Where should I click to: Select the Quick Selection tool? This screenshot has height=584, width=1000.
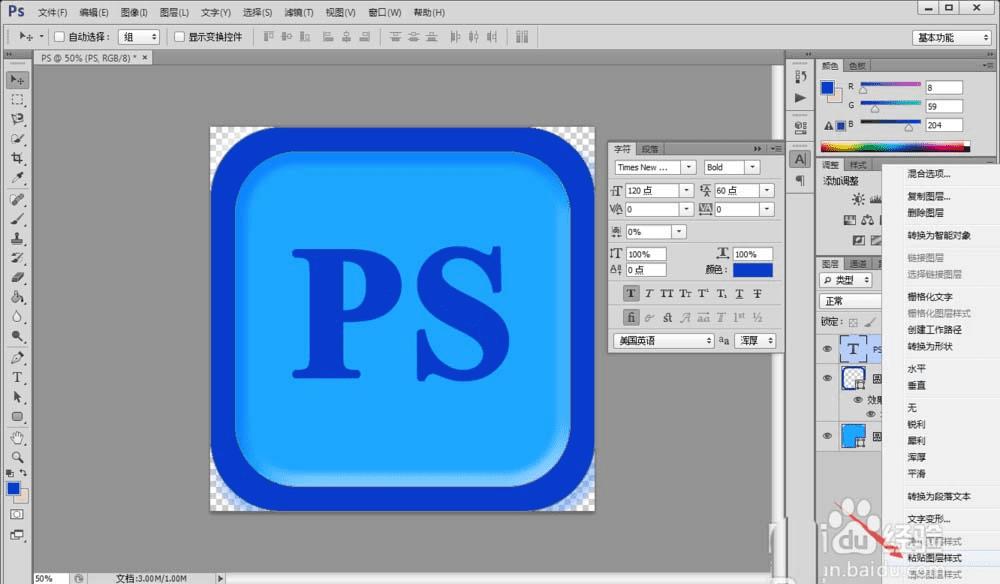tap(17, 138)
